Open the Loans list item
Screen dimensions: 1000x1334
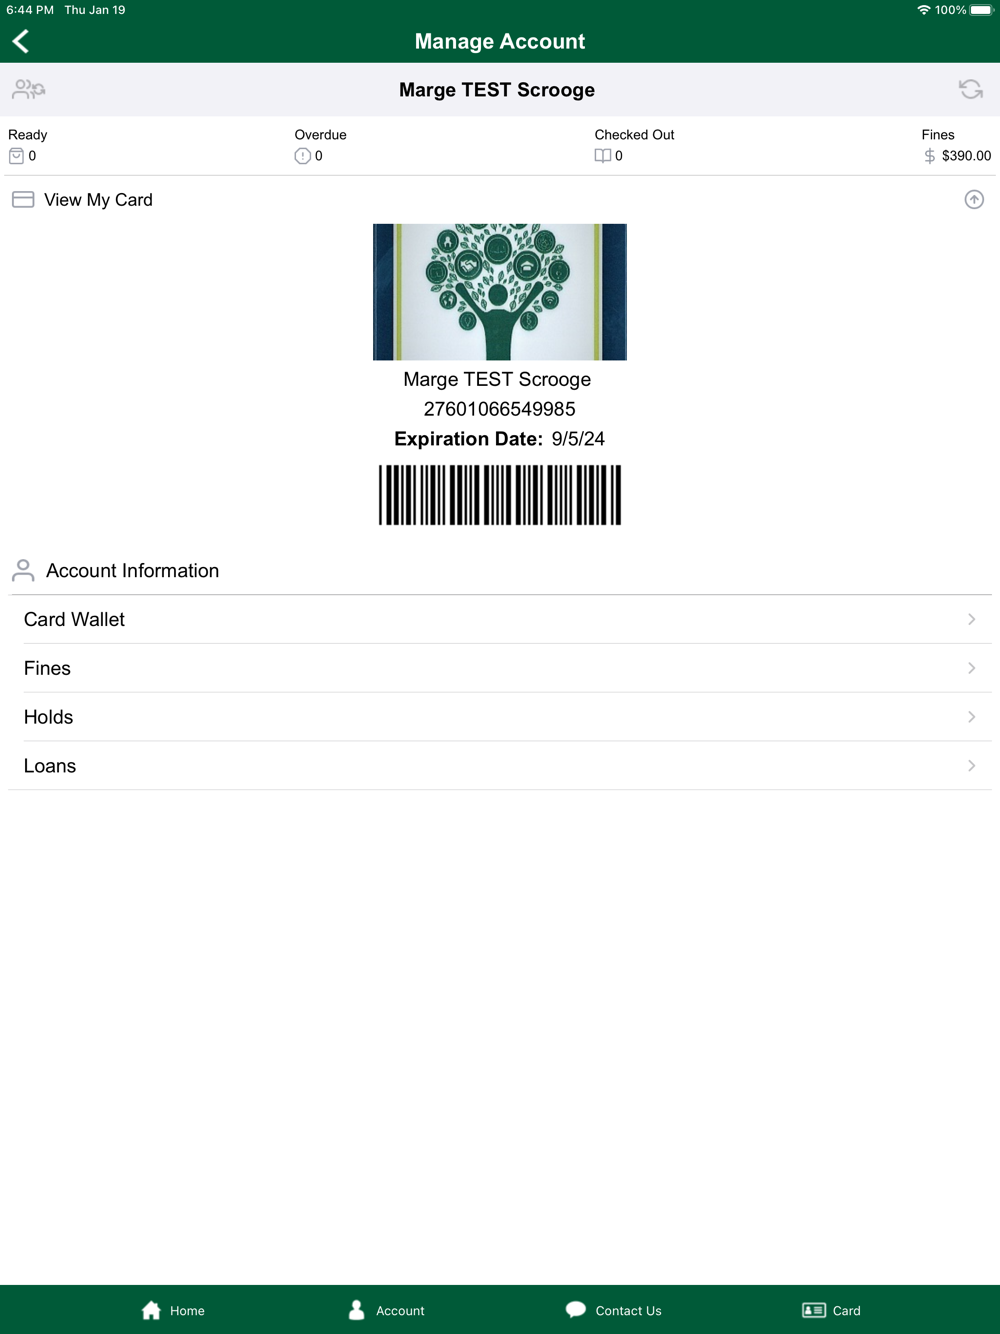pyautogui.click(x=500, y=766)
